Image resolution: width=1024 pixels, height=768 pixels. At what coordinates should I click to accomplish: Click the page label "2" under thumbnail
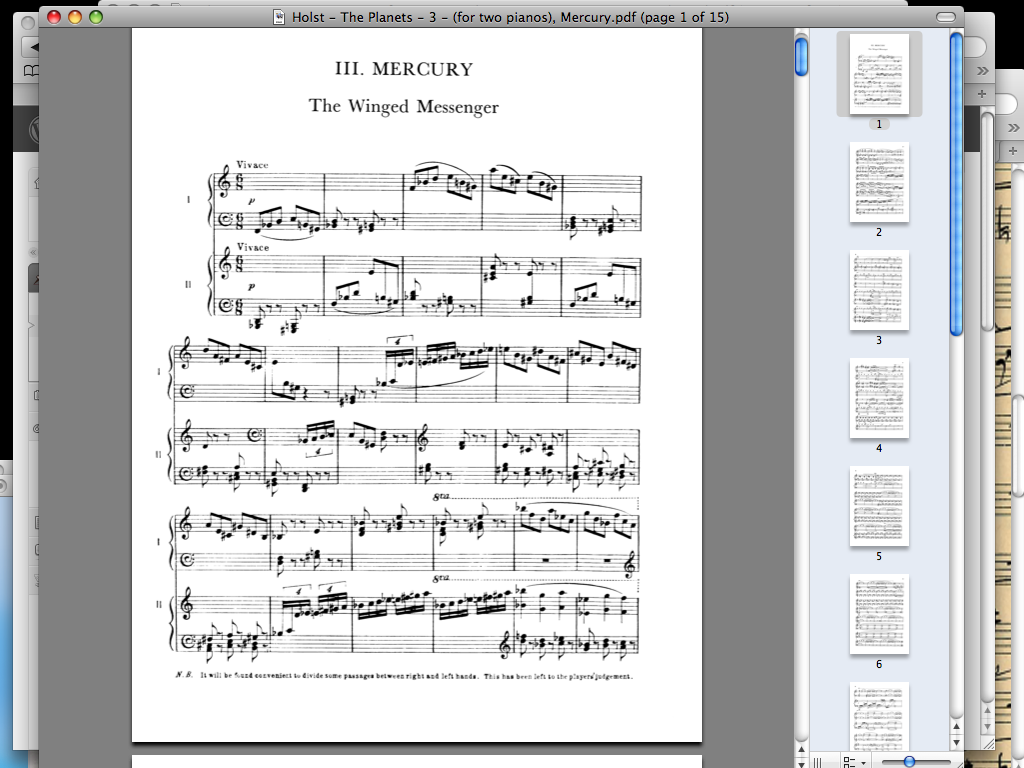click(879, 232)
